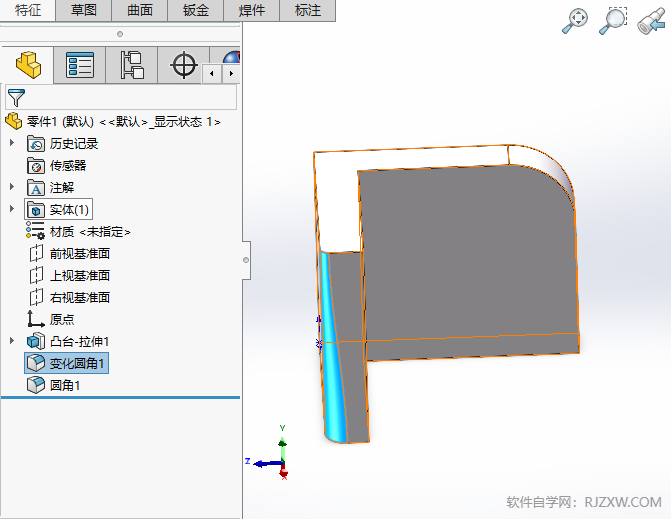Image resolution: width=671 pixels, height=519 pixels.
Task: Click the 历史记录 label
Action: point(74,144)
